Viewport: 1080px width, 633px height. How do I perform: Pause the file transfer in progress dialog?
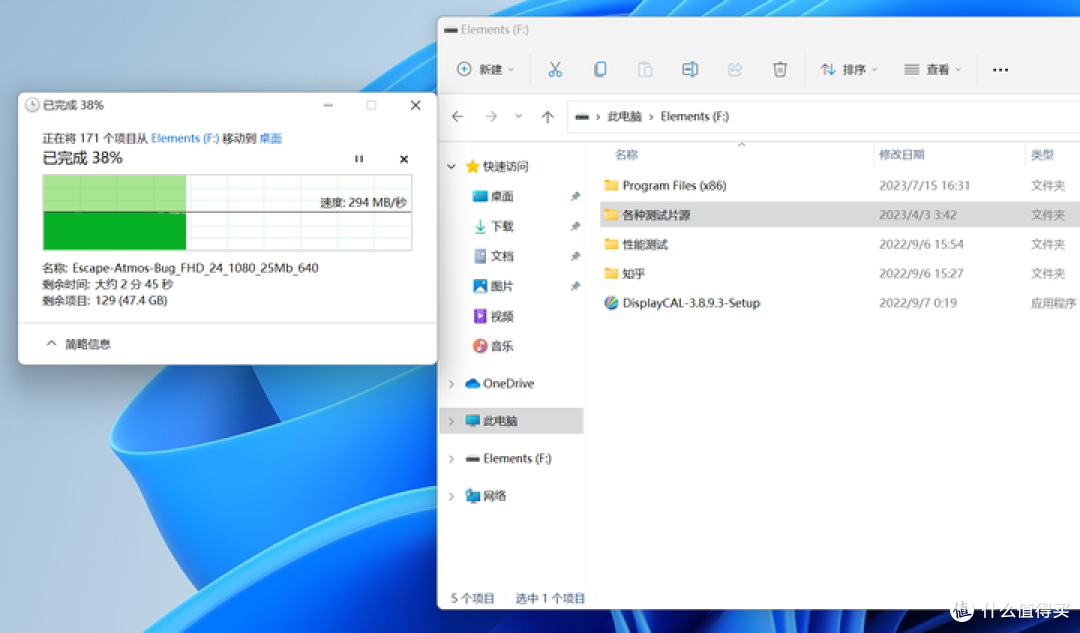pyautogui.click(x=359, y=159)
